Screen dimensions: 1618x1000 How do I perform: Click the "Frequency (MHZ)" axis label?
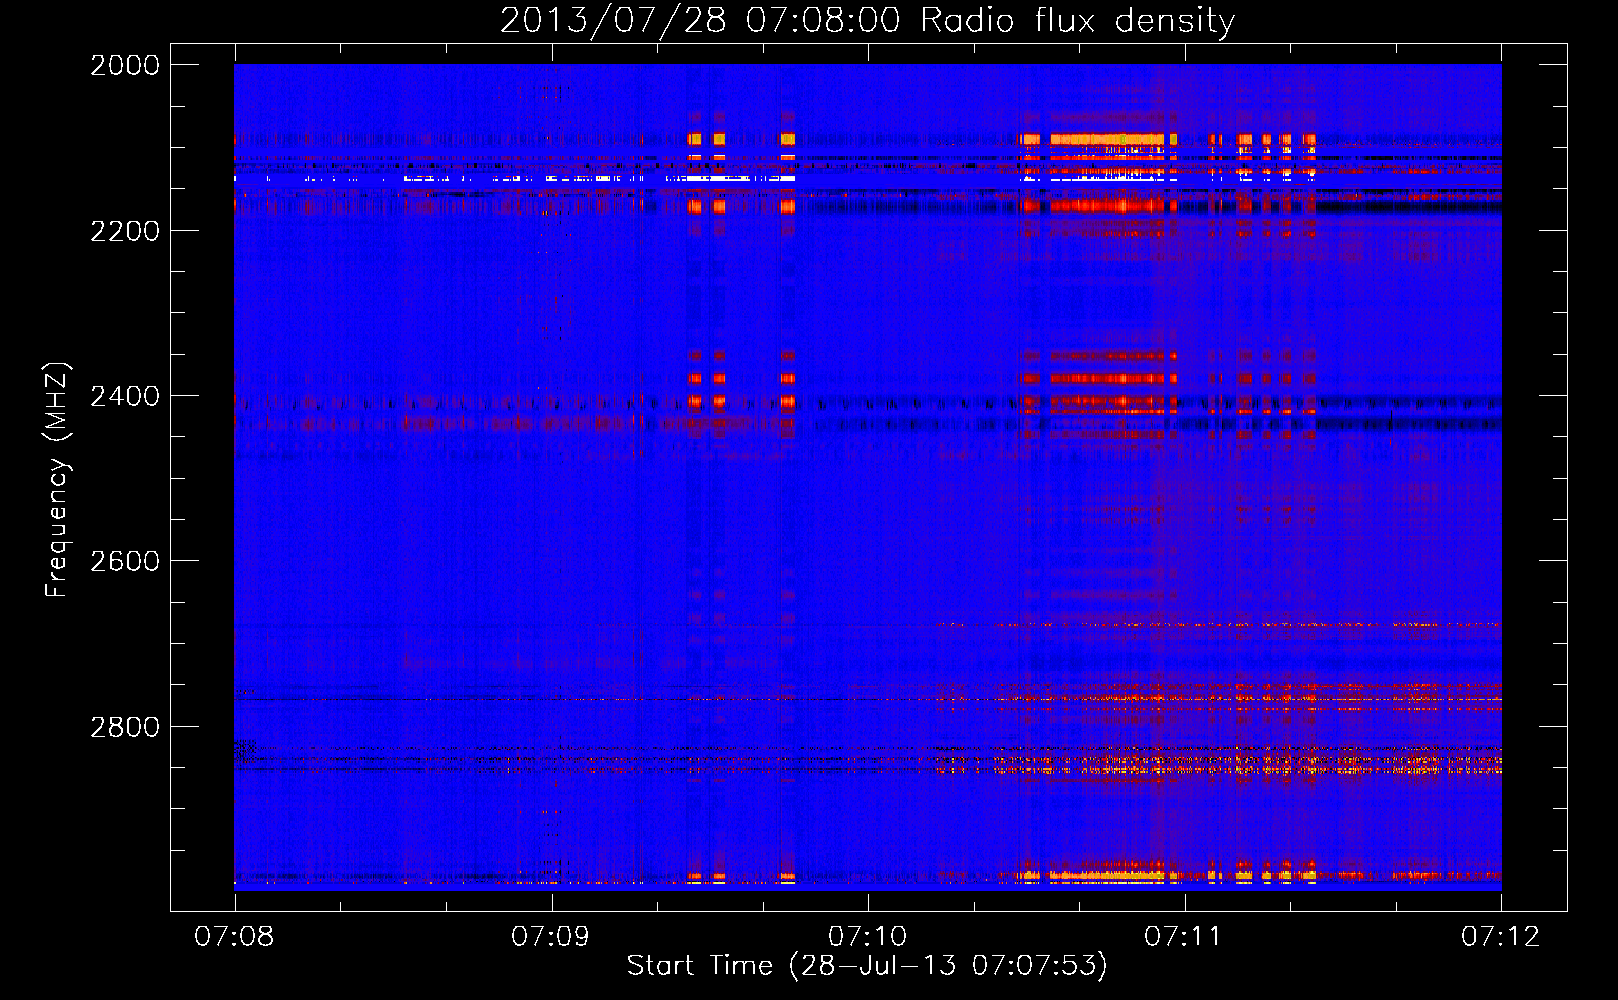[x=58, y=480]
